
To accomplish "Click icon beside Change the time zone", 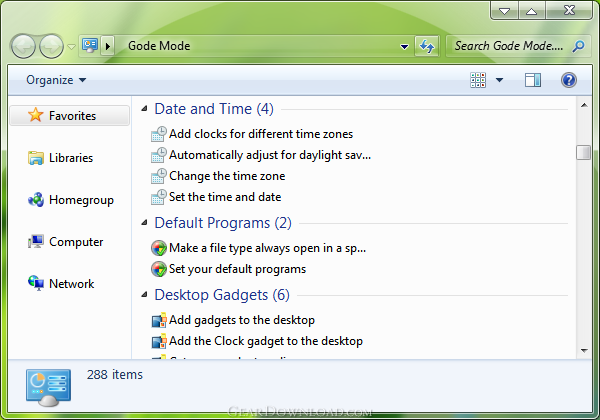I will (x=158, y=176).
